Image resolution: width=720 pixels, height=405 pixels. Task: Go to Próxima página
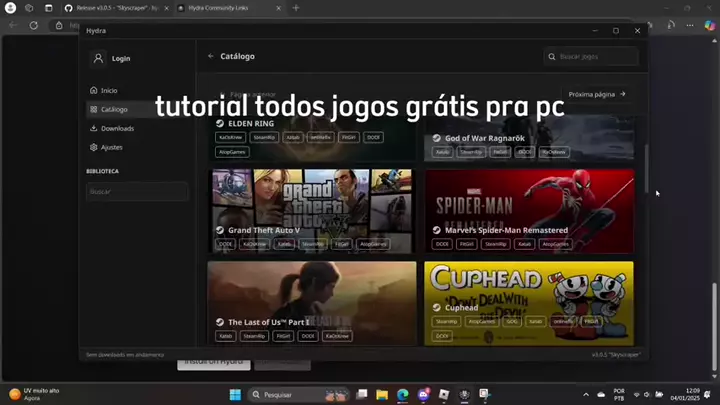597,94
